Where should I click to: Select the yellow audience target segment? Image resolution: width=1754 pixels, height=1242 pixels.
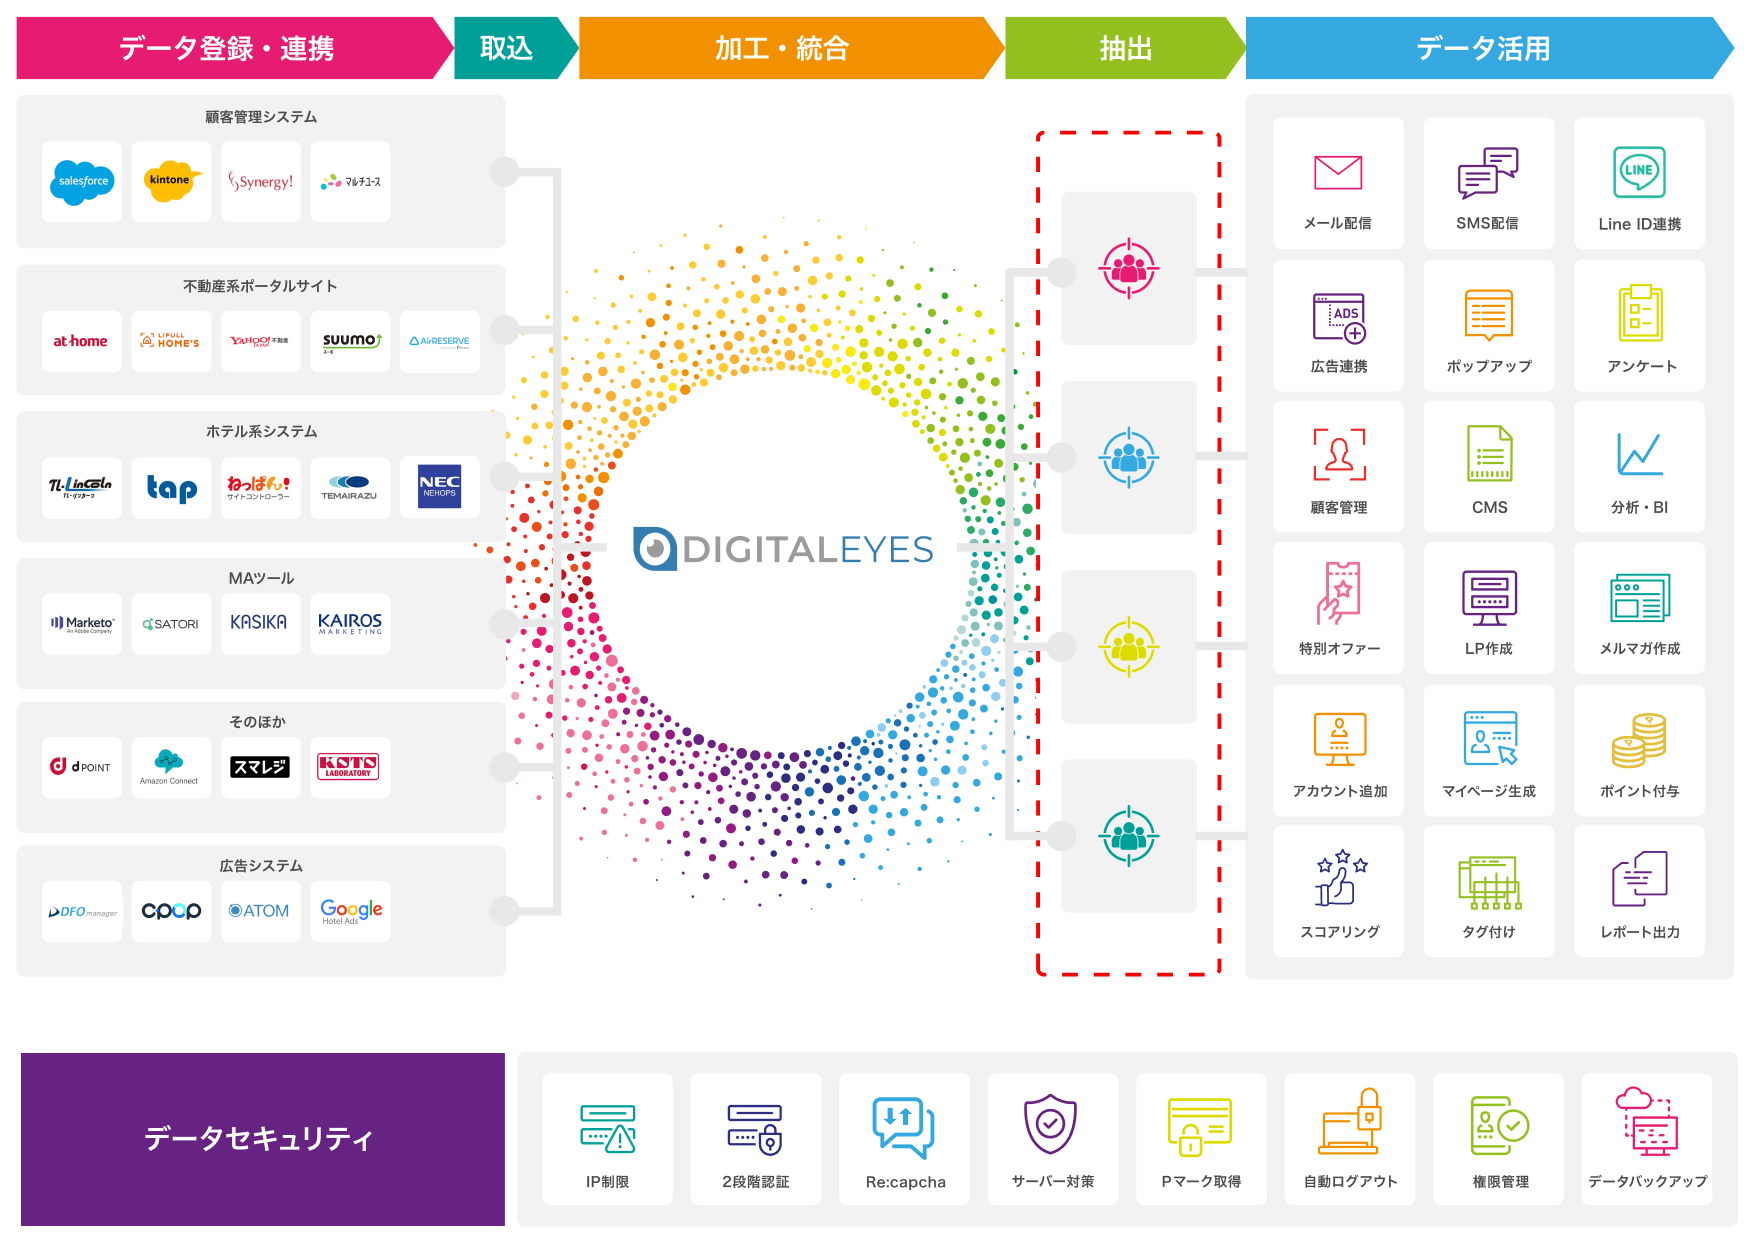tap(1129, 647)
